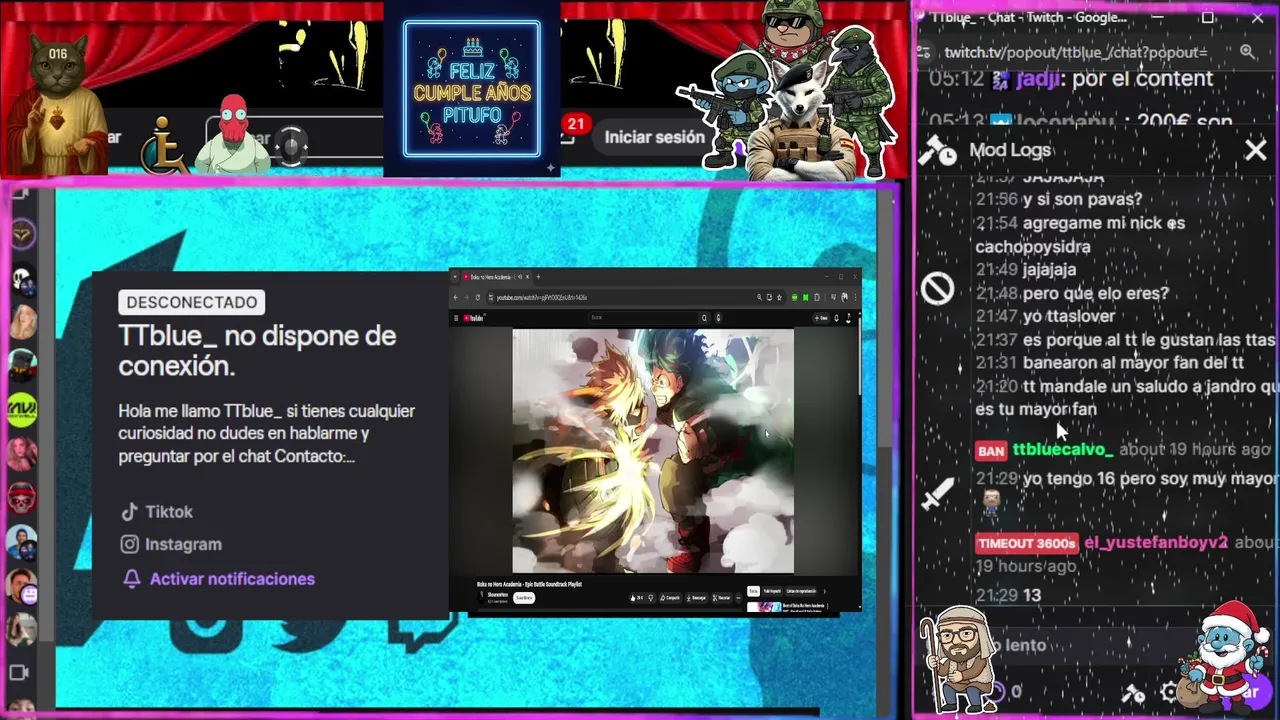The width and height of the screenshot is (1280, 720).
Task: Open el_yustefanboyv2 user in Mod Logs
Action: [x=1155, y=543]
